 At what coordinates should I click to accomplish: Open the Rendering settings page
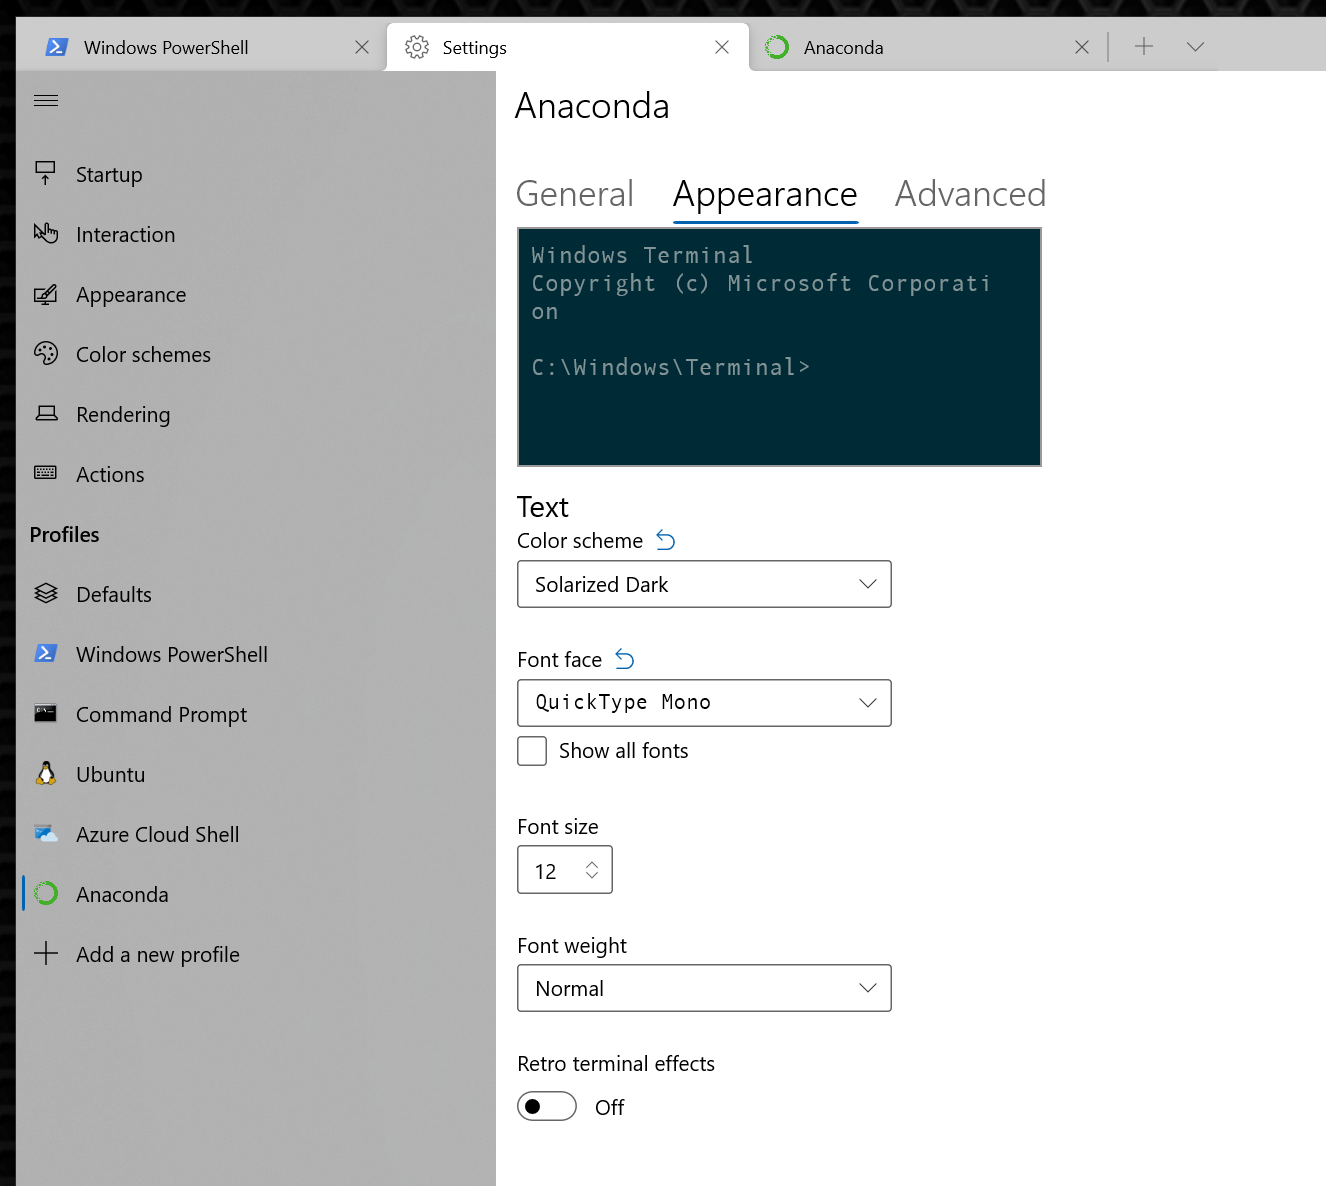pyautogui.click(x=122, y=414)
